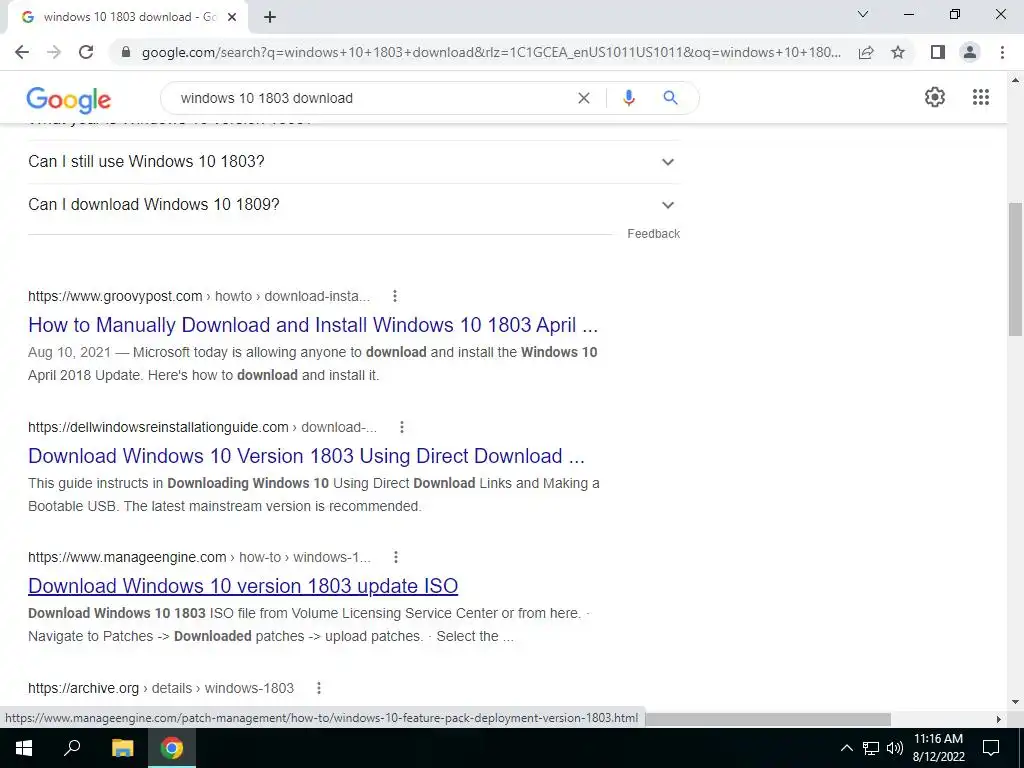Click the manageengine.com URL breadcrumb
Viewport: 1024px width, 768px height.
click(x=199, y=557)
